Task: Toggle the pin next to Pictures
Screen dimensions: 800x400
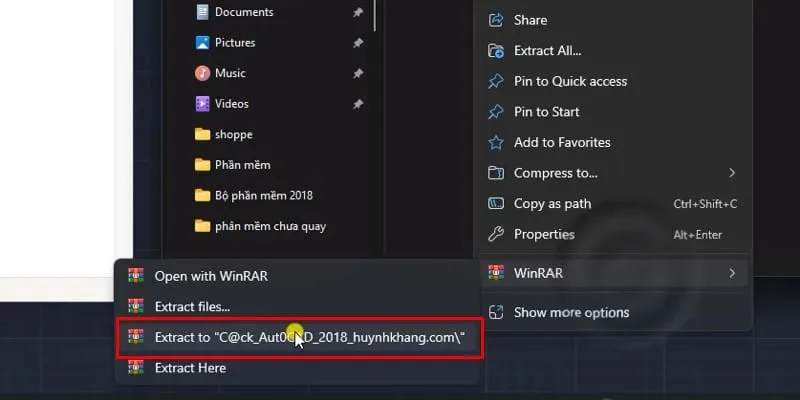Action: click(358, 43)
